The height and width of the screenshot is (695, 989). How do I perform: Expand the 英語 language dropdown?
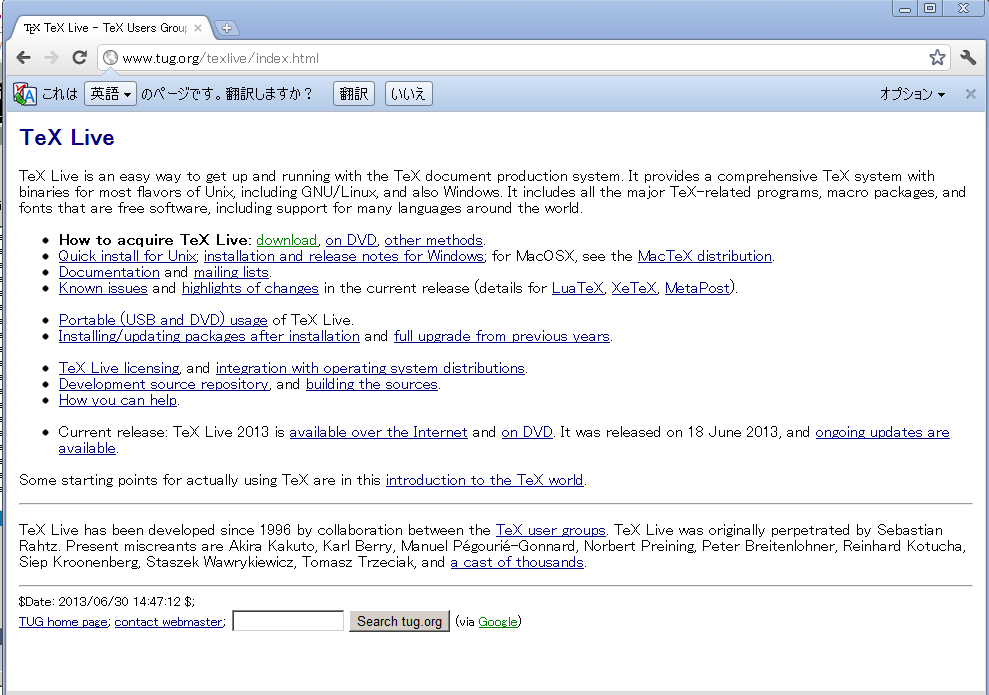coord(110,94)
